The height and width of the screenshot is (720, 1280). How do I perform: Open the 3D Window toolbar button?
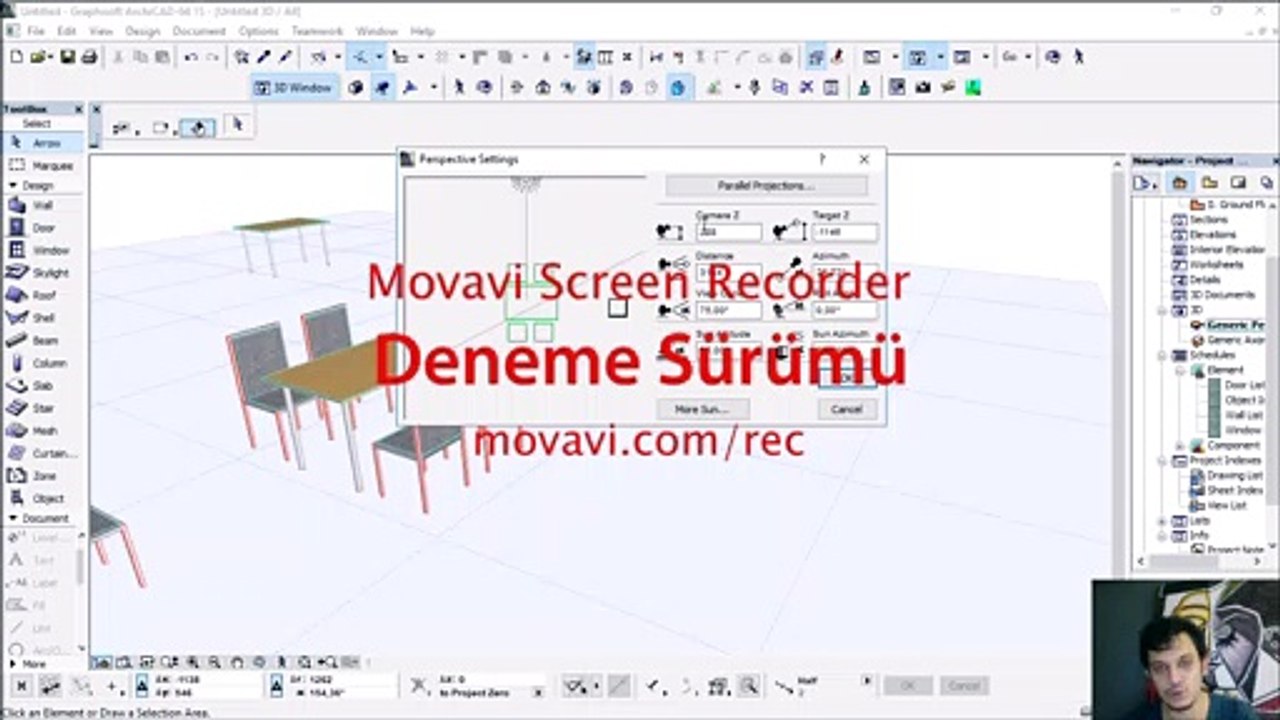click(293, 88)
